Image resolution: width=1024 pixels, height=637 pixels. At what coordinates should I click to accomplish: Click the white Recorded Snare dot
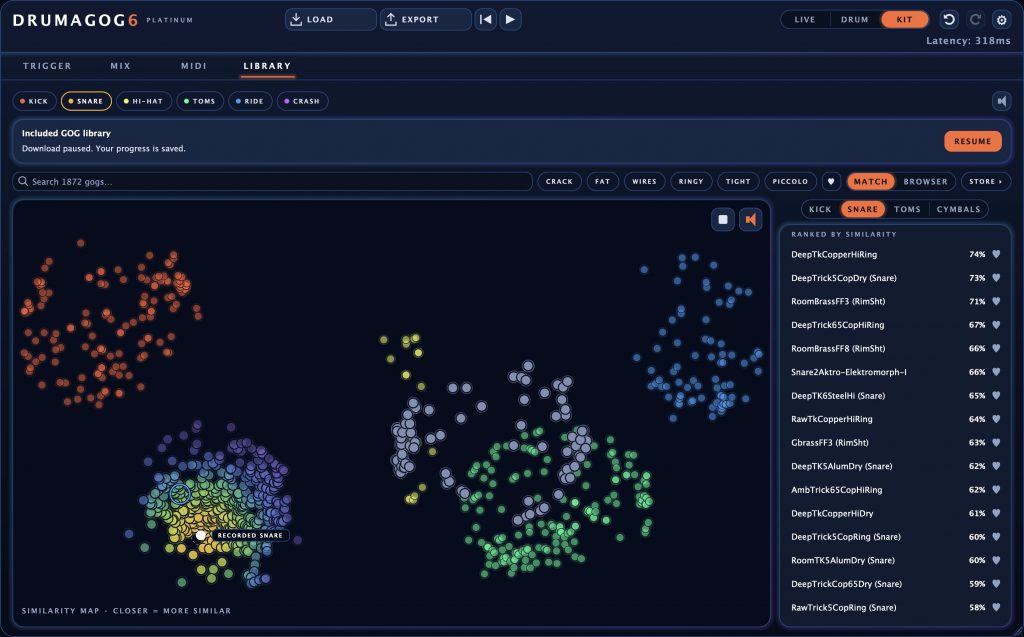200,535
